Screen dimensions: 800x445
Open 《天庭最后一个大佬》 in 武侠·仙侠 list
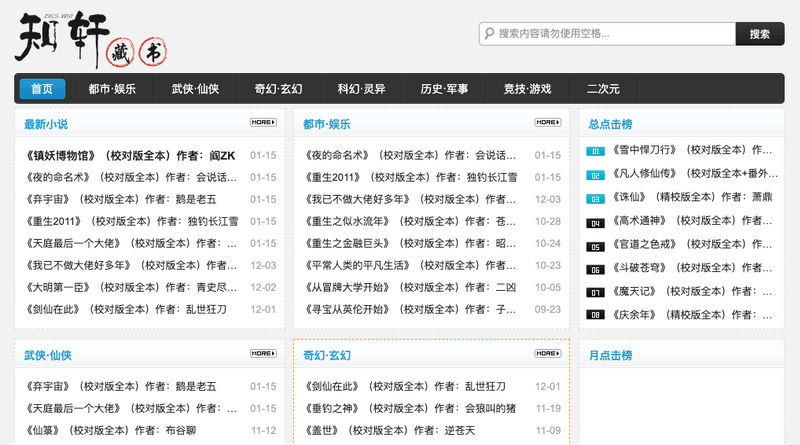point(131,408)
